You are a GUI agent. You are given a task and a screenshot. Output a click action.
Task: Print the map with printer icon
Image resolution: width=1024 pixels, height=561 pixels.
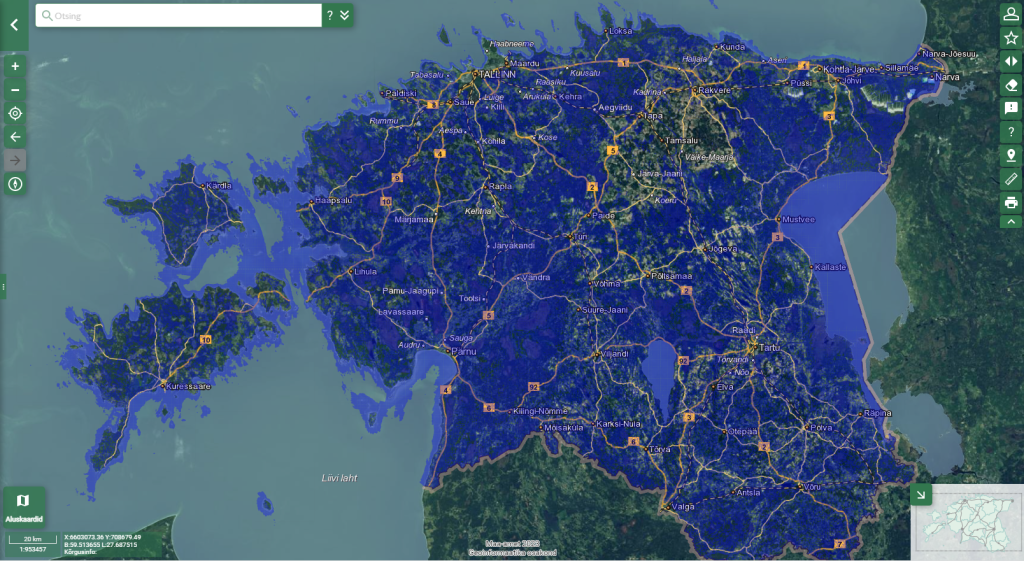click(1011, 202)
